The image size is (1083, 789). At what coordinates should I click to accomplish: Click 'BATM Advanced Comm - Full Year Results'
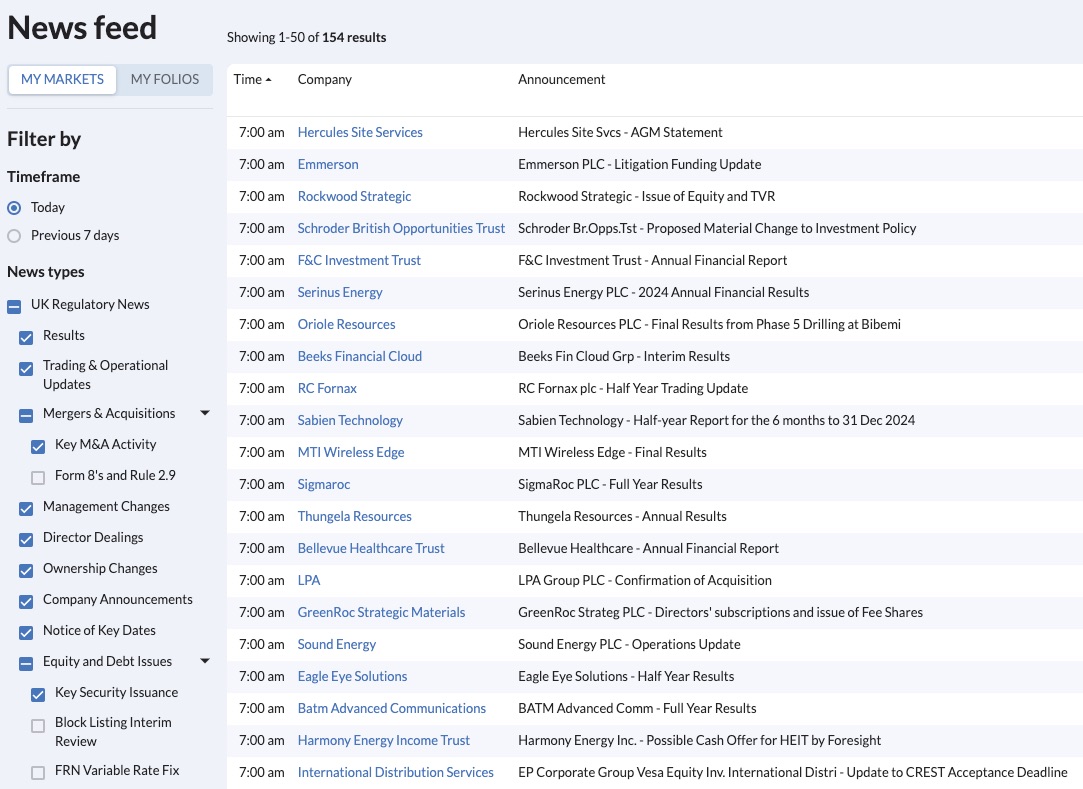coord(637,709)
